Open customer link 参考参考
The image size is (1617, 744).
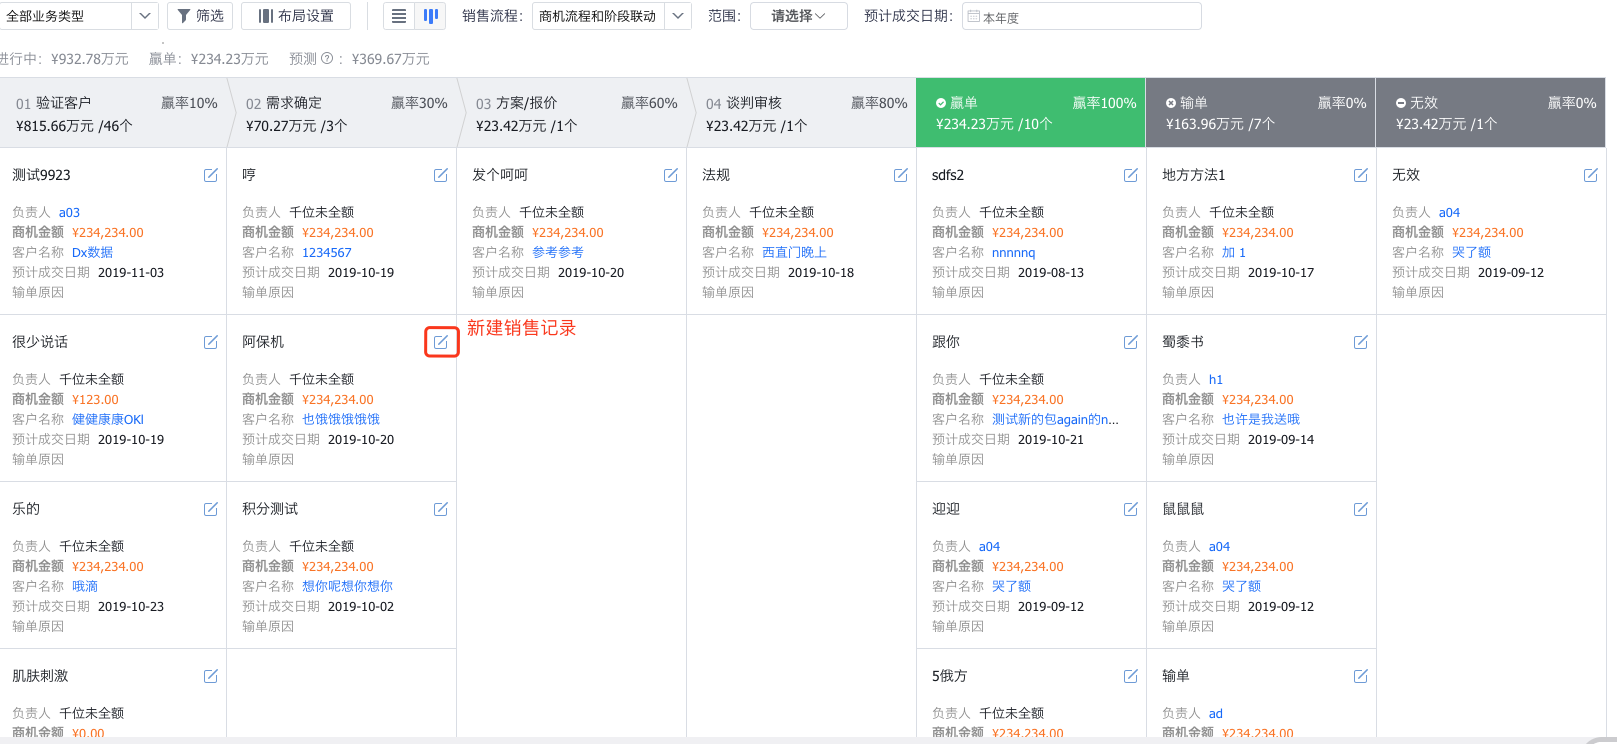558,253
